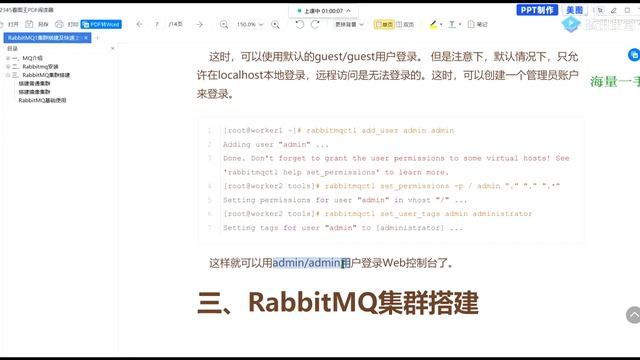This screenshot has height=360, width=640.
Task: Click the PPT制作 button
Action: (x=537, y=10)
